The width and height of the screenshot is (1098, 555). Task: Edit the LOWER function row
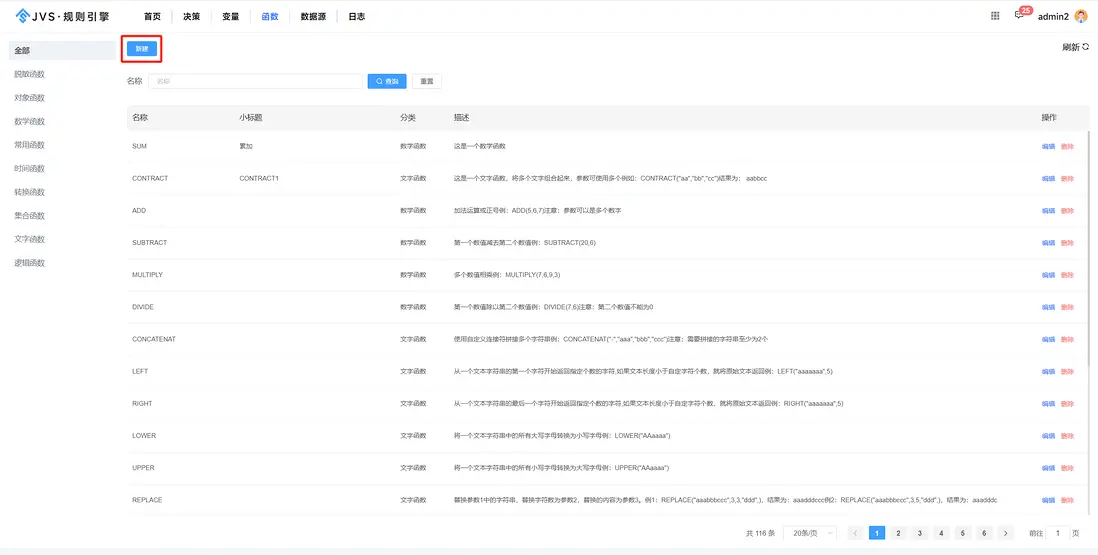point(1048,436)
